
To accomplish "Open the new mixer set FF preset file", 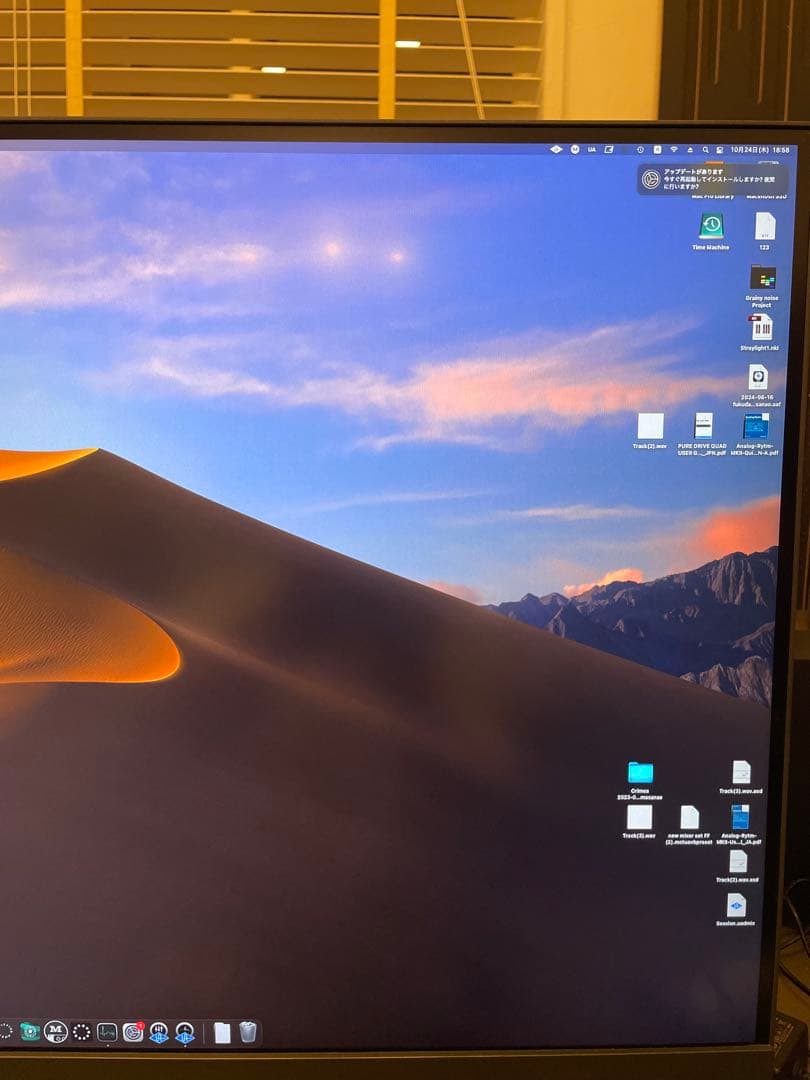I will (x=689, y=817).
